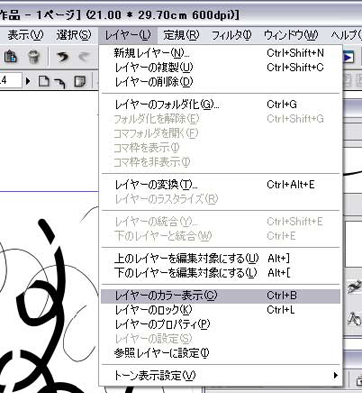Select 参照レイヤーに設定 entry
This screenshot has height=393, width=362.
click(220, 353)
